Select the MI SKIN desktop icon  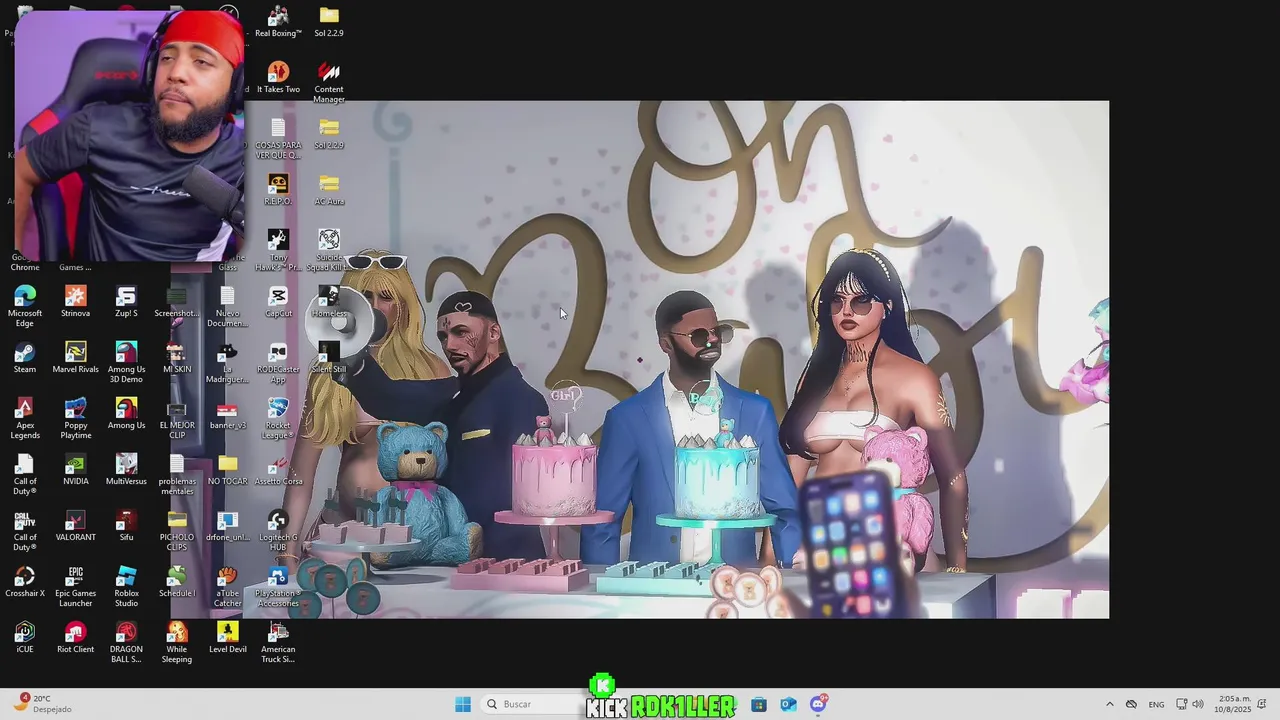coord(177,357)
